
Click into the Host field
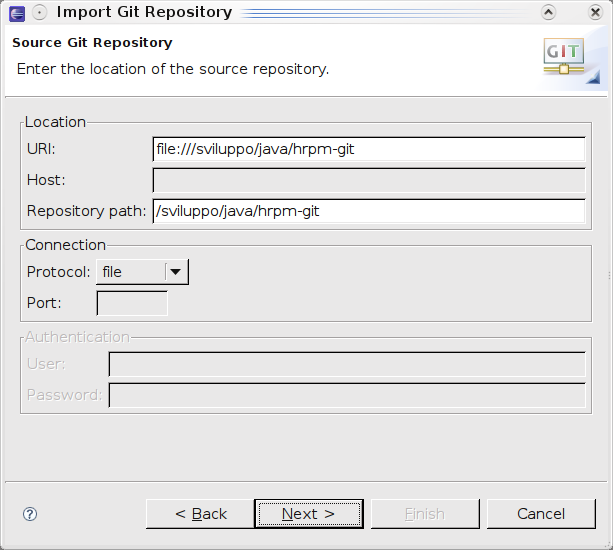click(369, 180)
